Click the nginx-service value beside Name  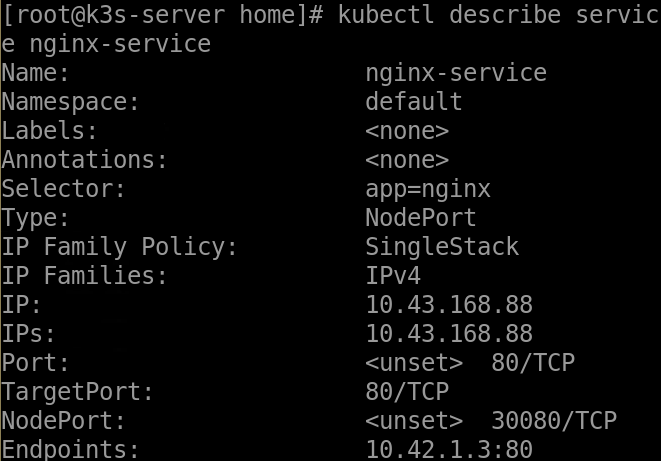pos(455,73)
